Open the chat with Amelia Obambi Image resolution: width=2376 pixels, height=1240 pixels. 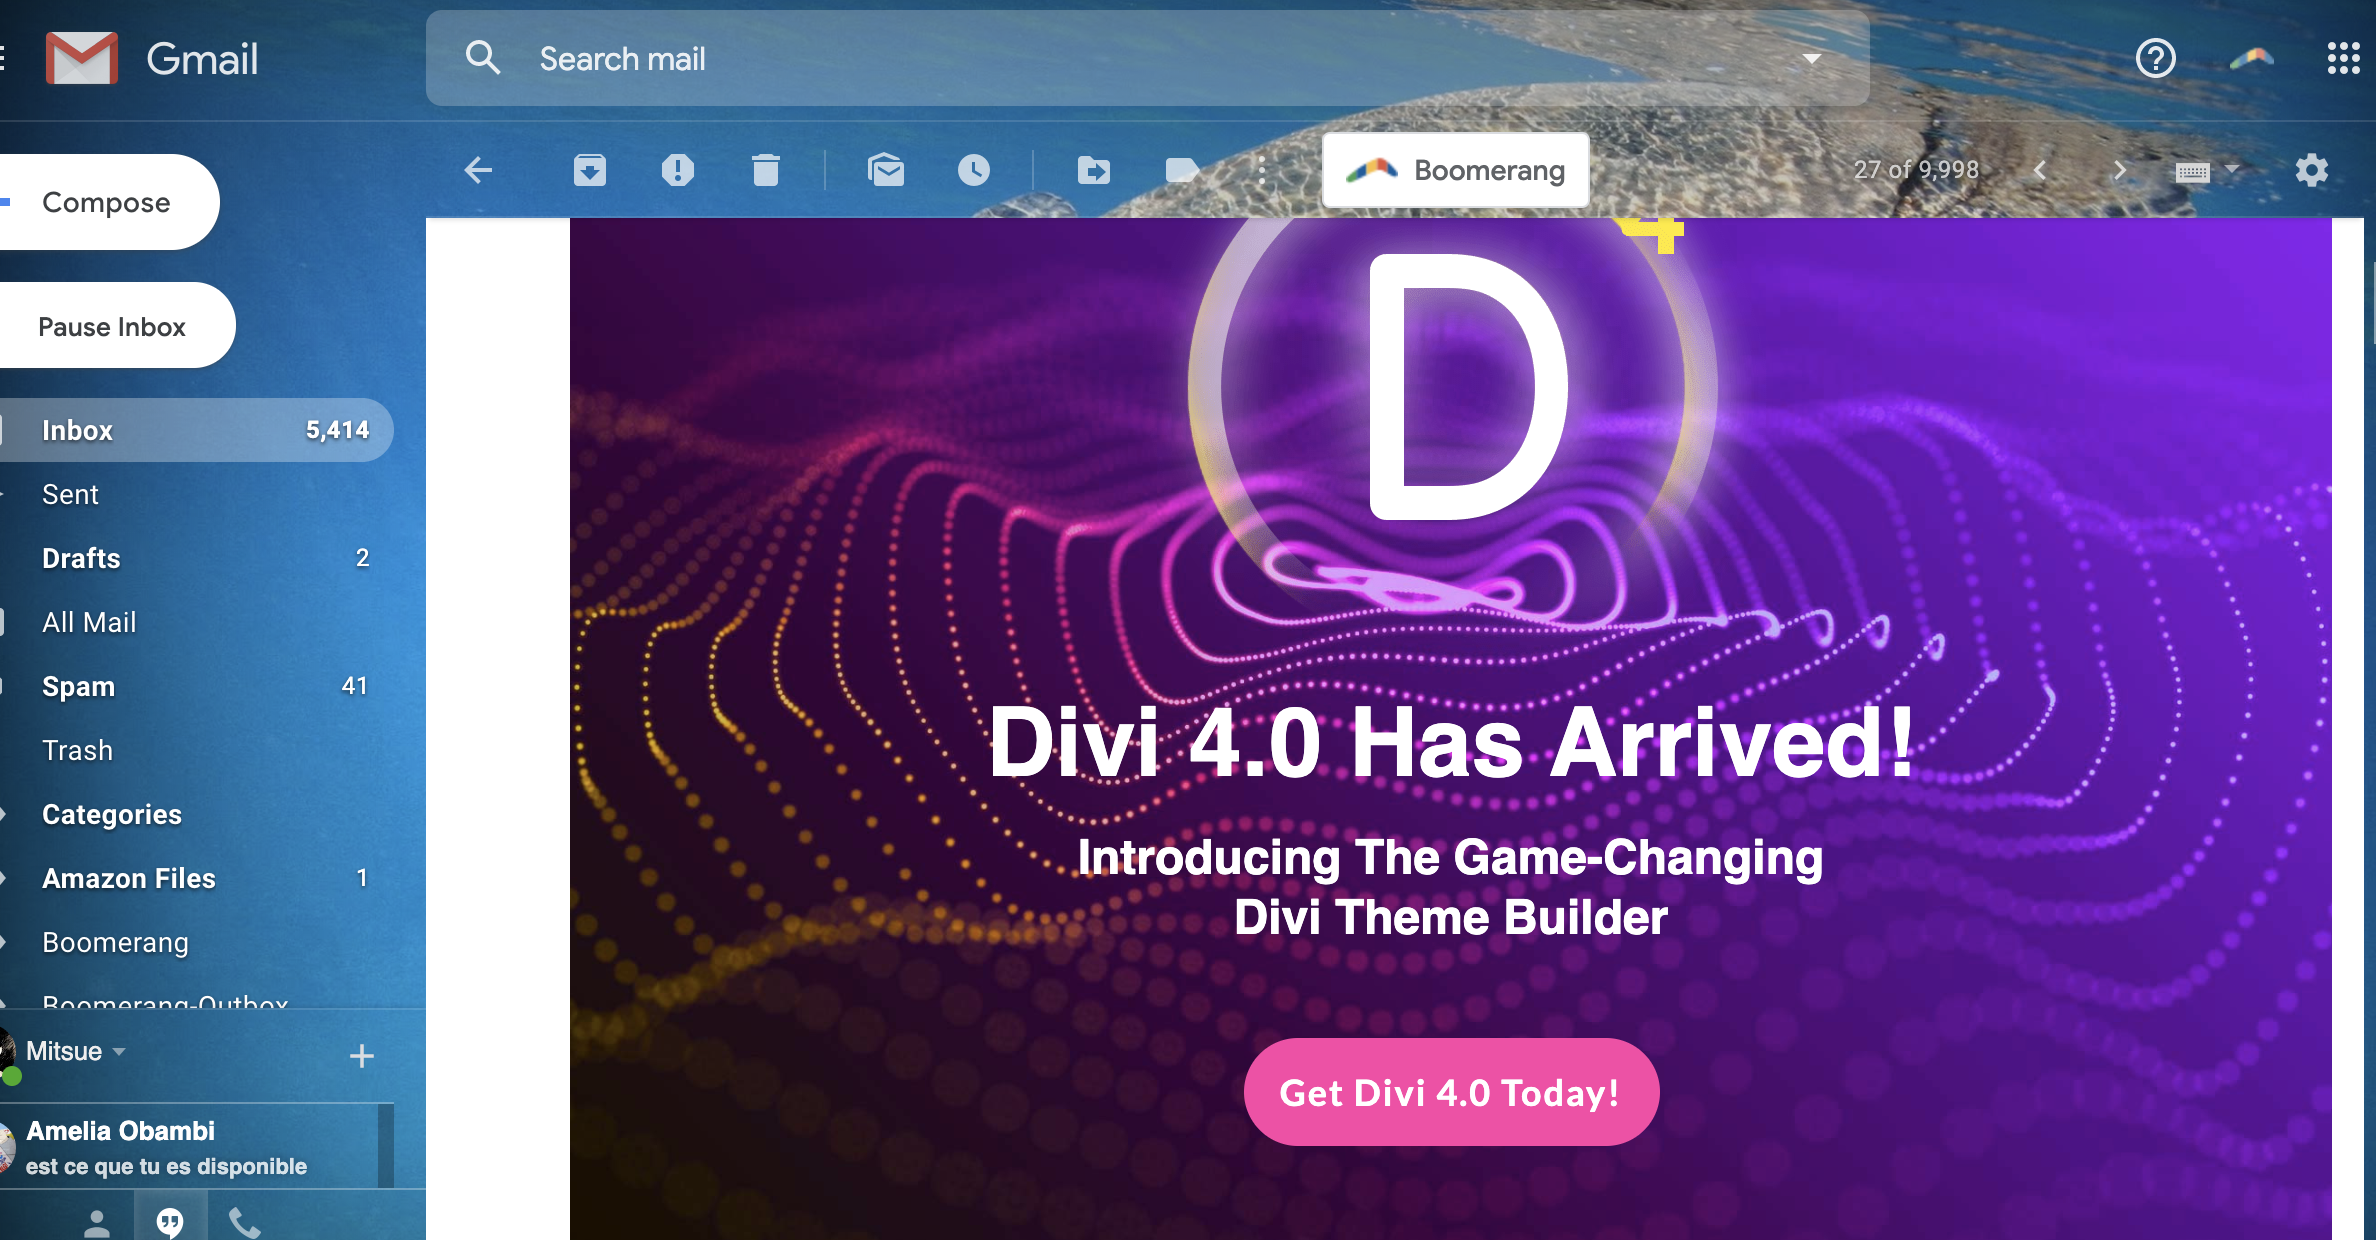point(190,1148)
